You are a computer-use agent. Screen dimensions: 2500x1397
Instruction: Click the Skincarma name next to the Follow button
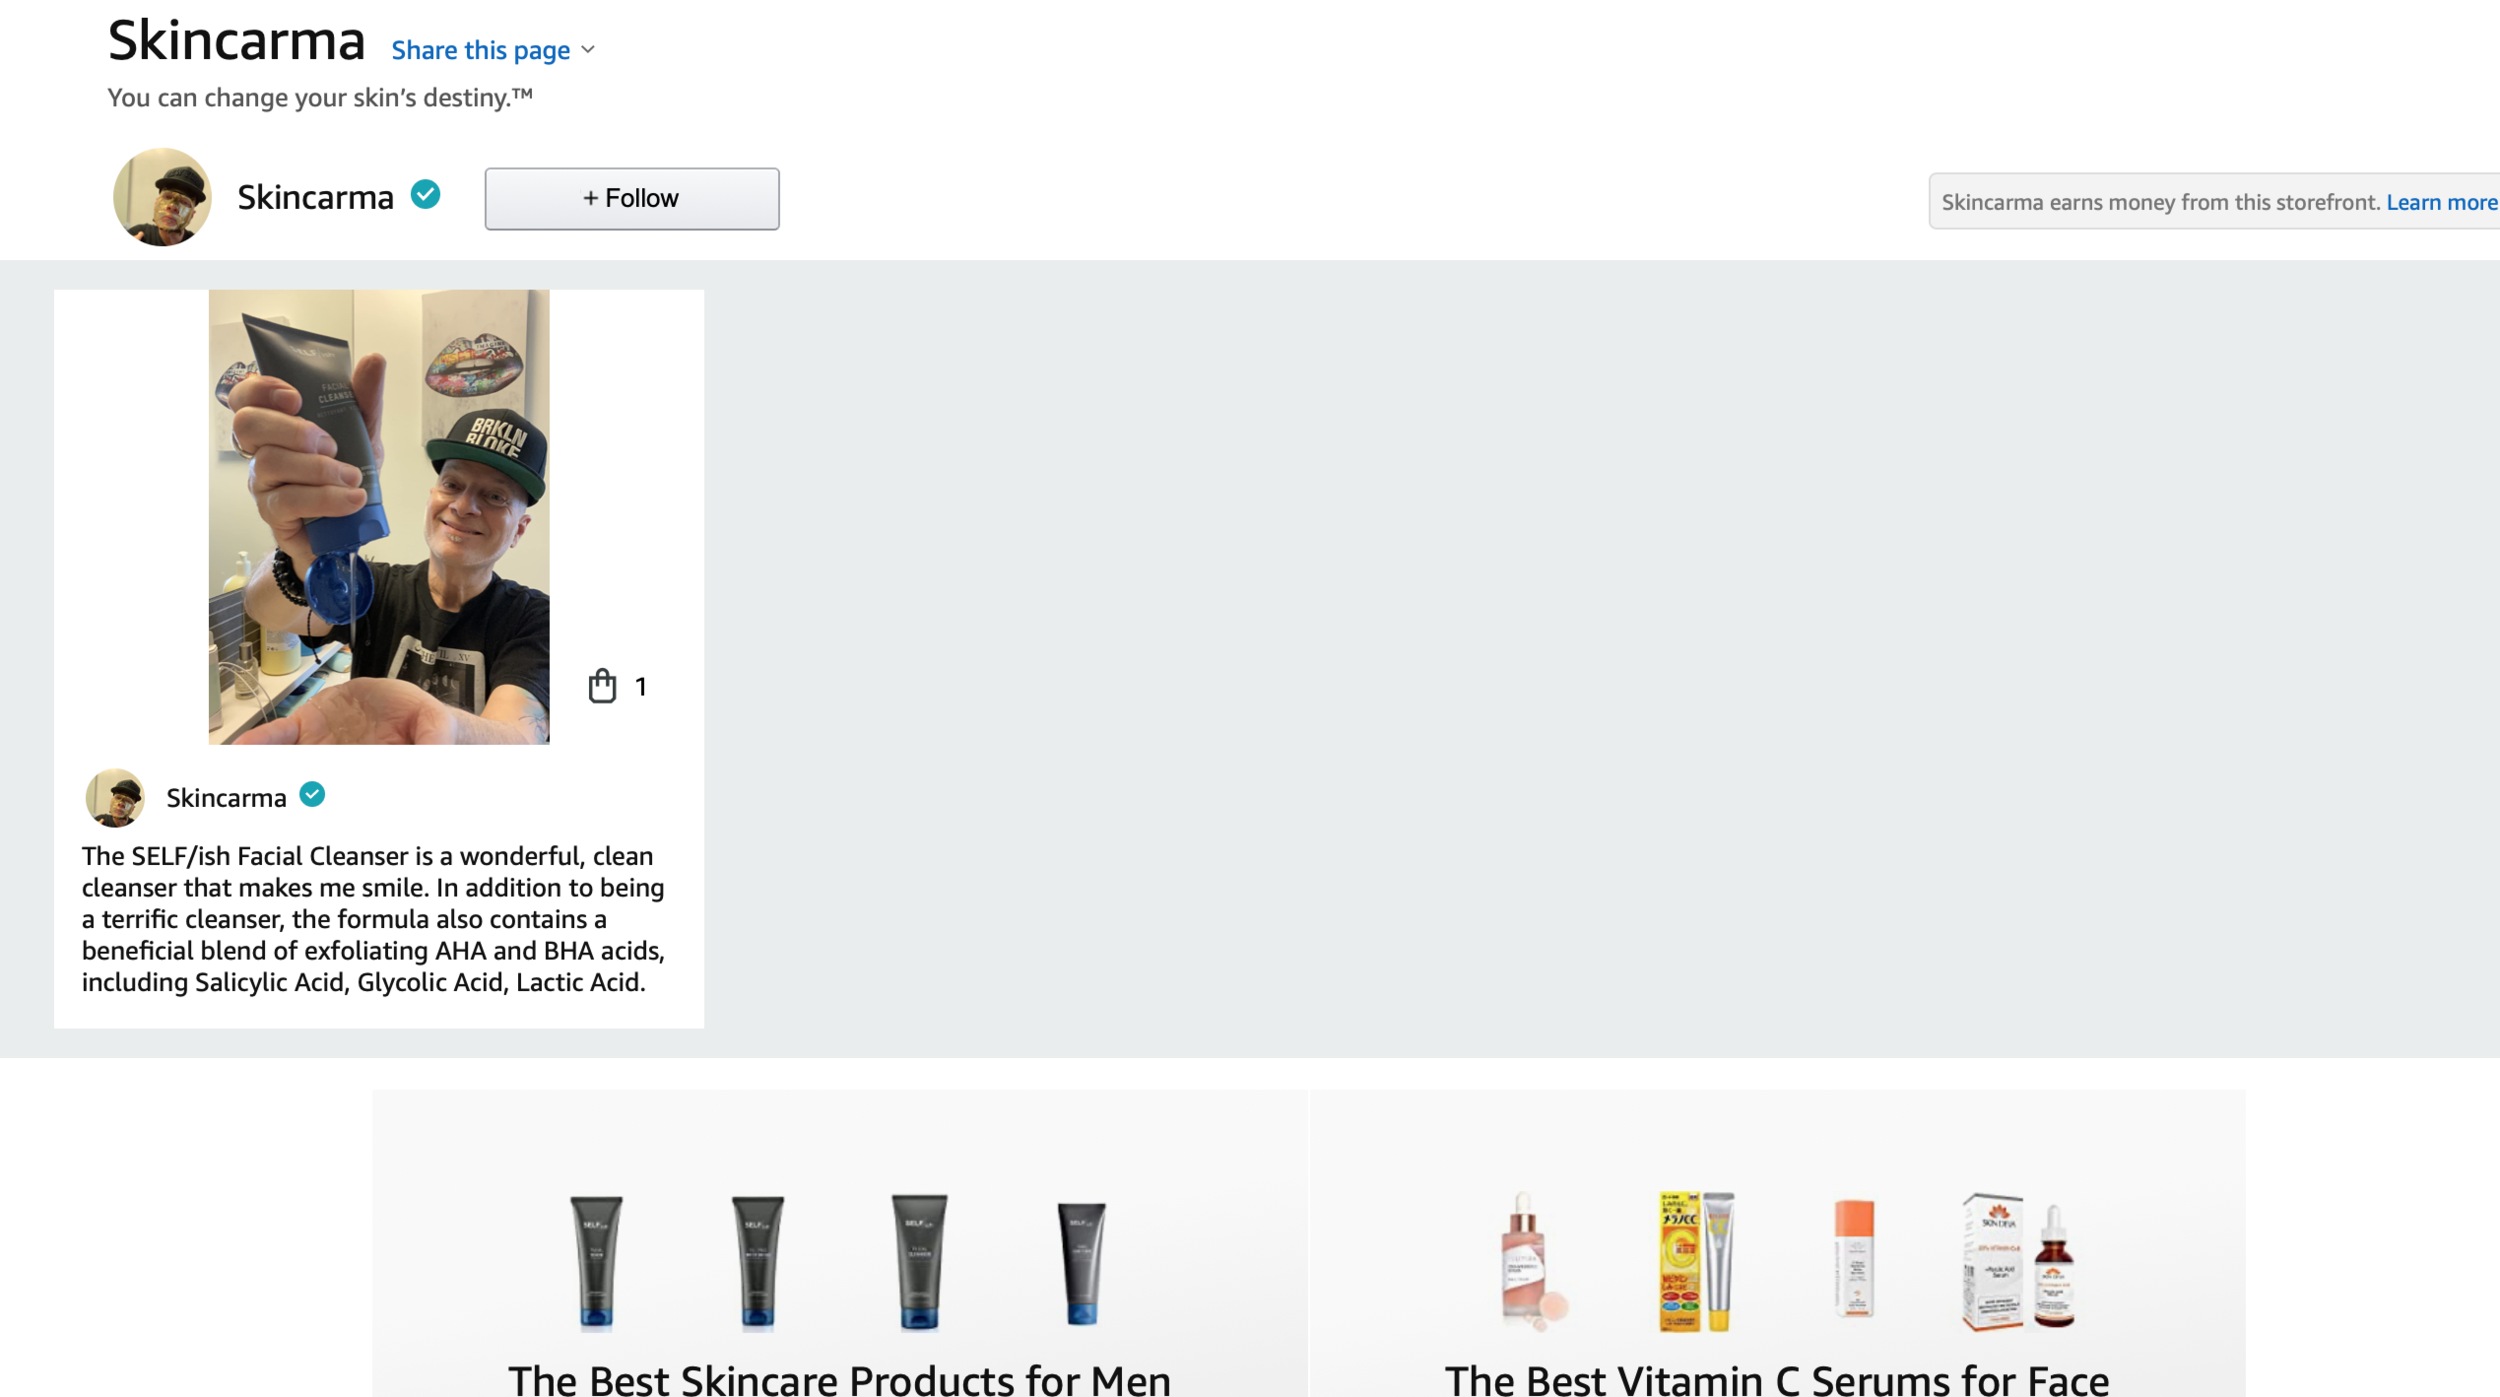[x=315, y=197]
